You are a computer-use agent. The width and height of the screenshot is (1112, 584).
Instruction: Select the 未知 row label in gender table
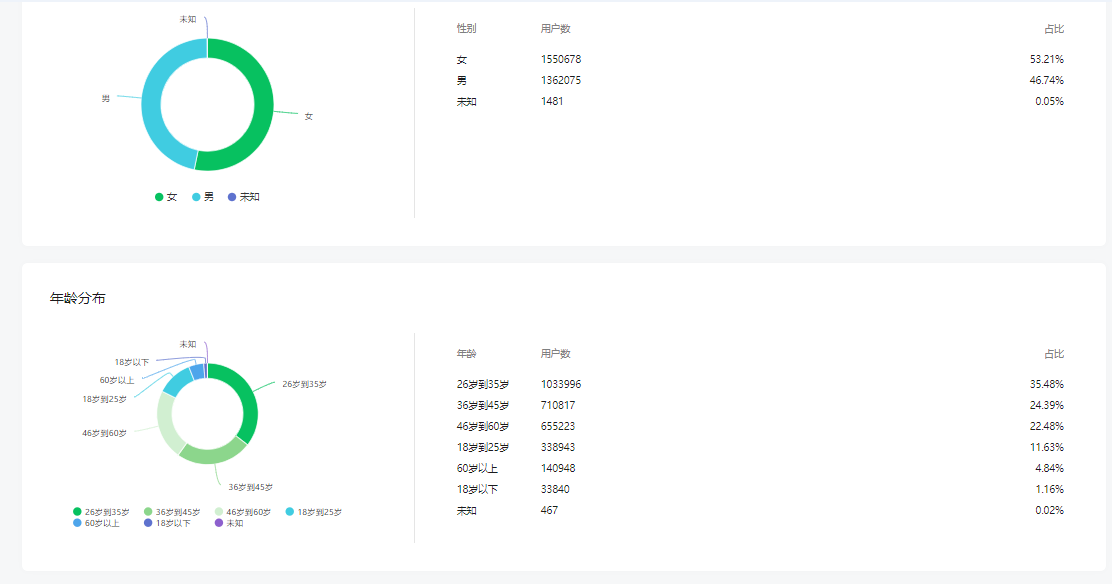tap(467, 101)
